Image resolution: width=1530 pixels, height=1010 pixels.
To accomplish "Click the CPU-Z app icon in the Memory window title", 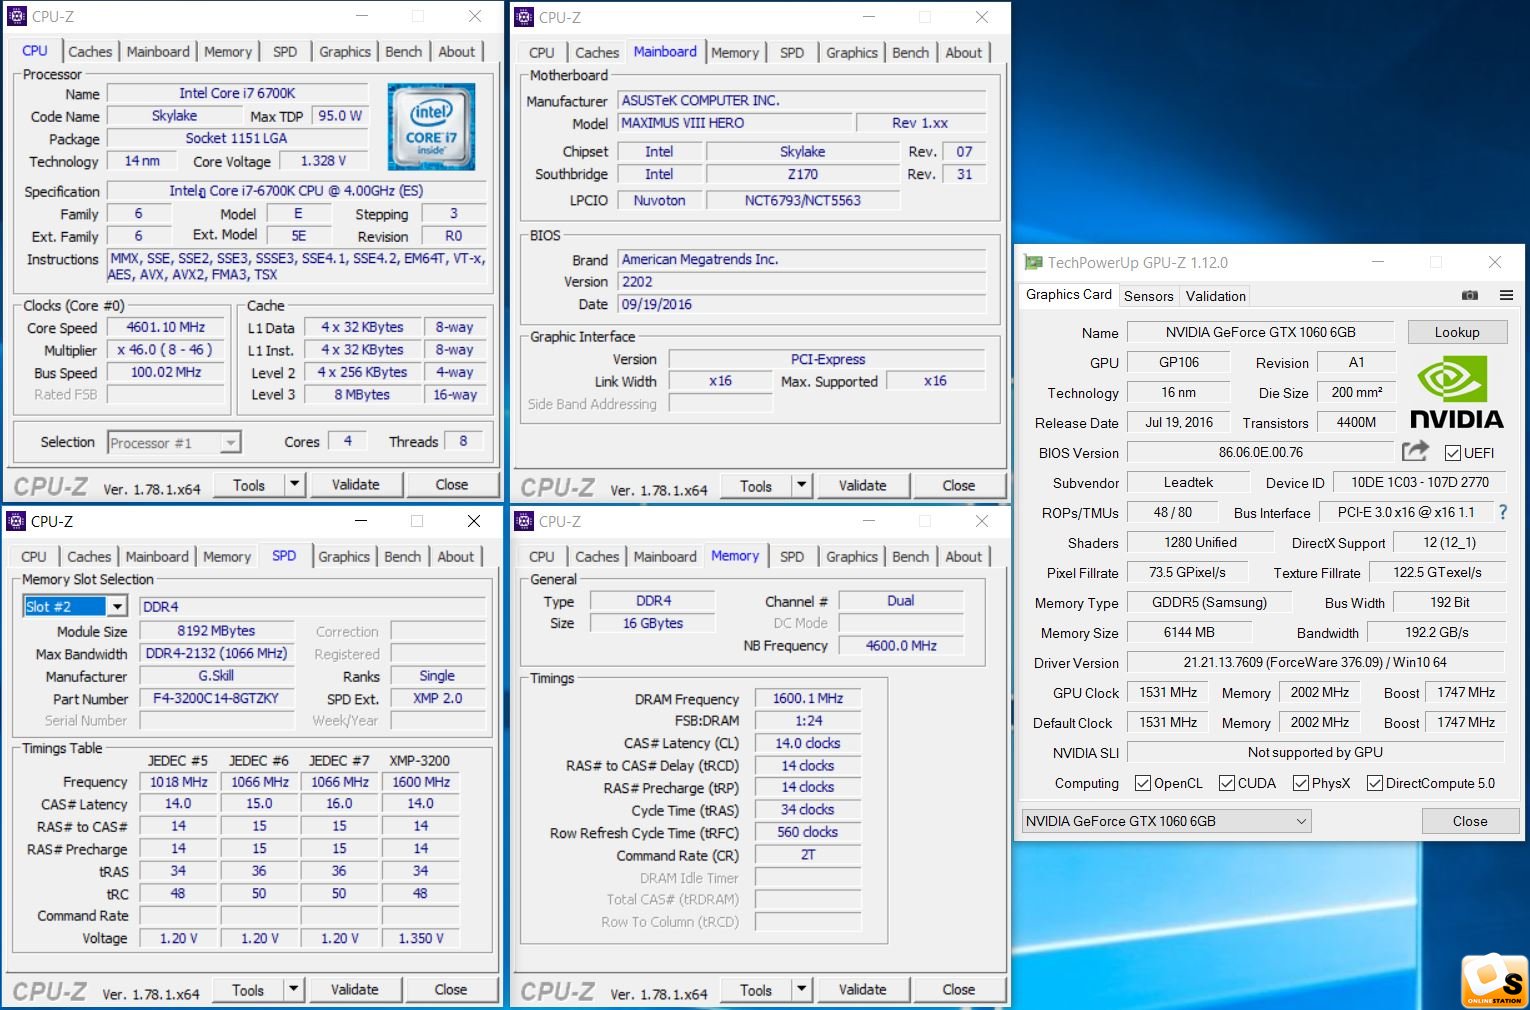I will (524, 521).
